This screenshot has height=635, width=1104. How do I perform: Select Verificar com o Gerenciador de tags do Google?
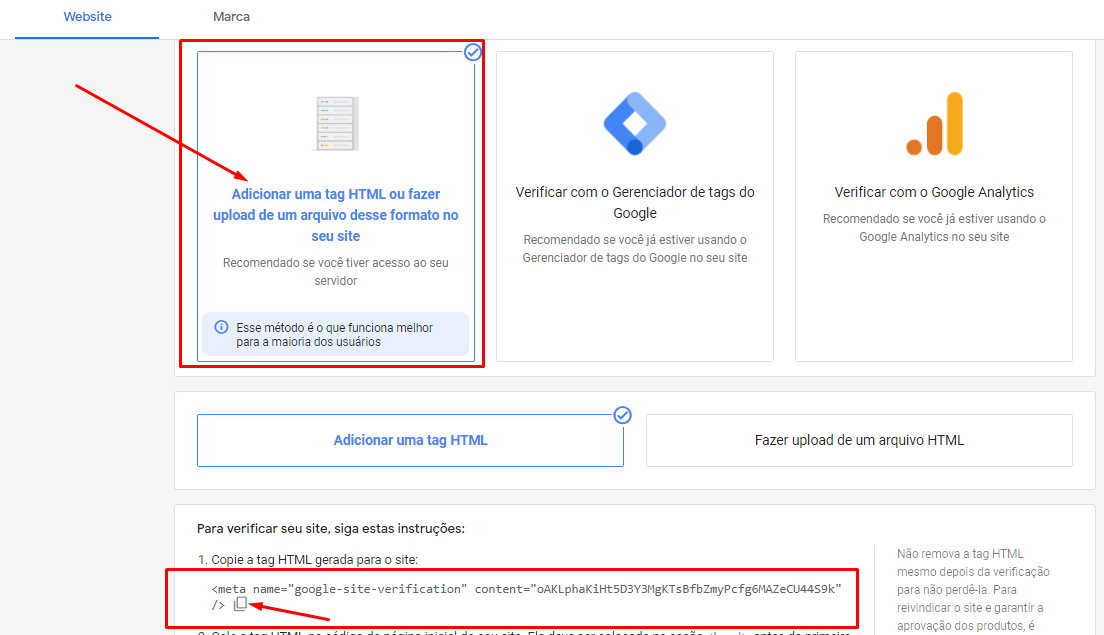(634, 202)
